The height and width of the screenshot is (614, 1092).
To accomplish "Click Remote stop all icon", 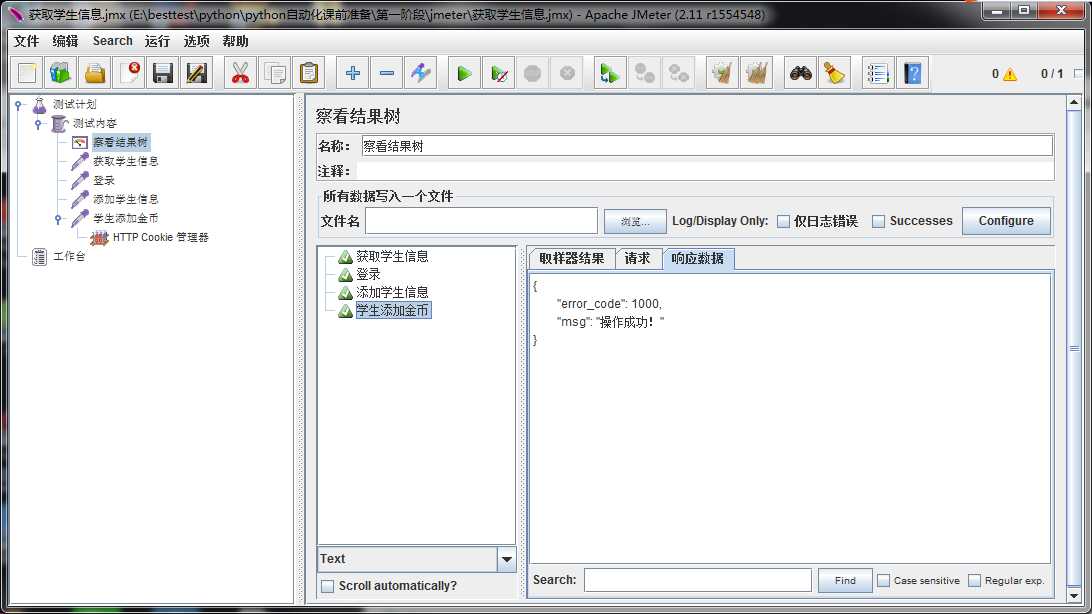I will pyautogui.click(x=644, y=73).
